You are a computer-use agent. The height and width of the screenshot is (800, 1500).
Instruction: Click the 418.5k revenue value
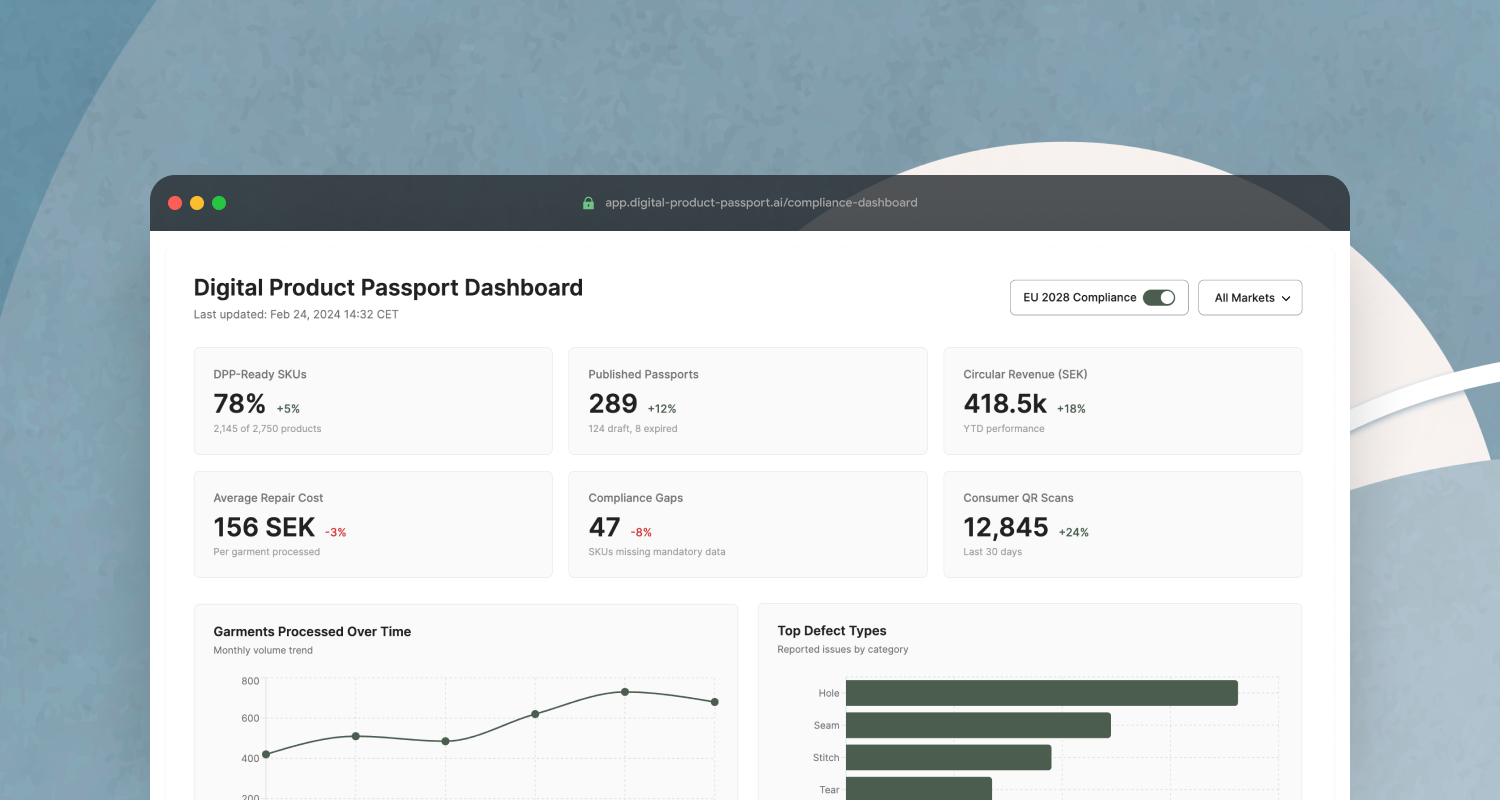[1005, 404]
